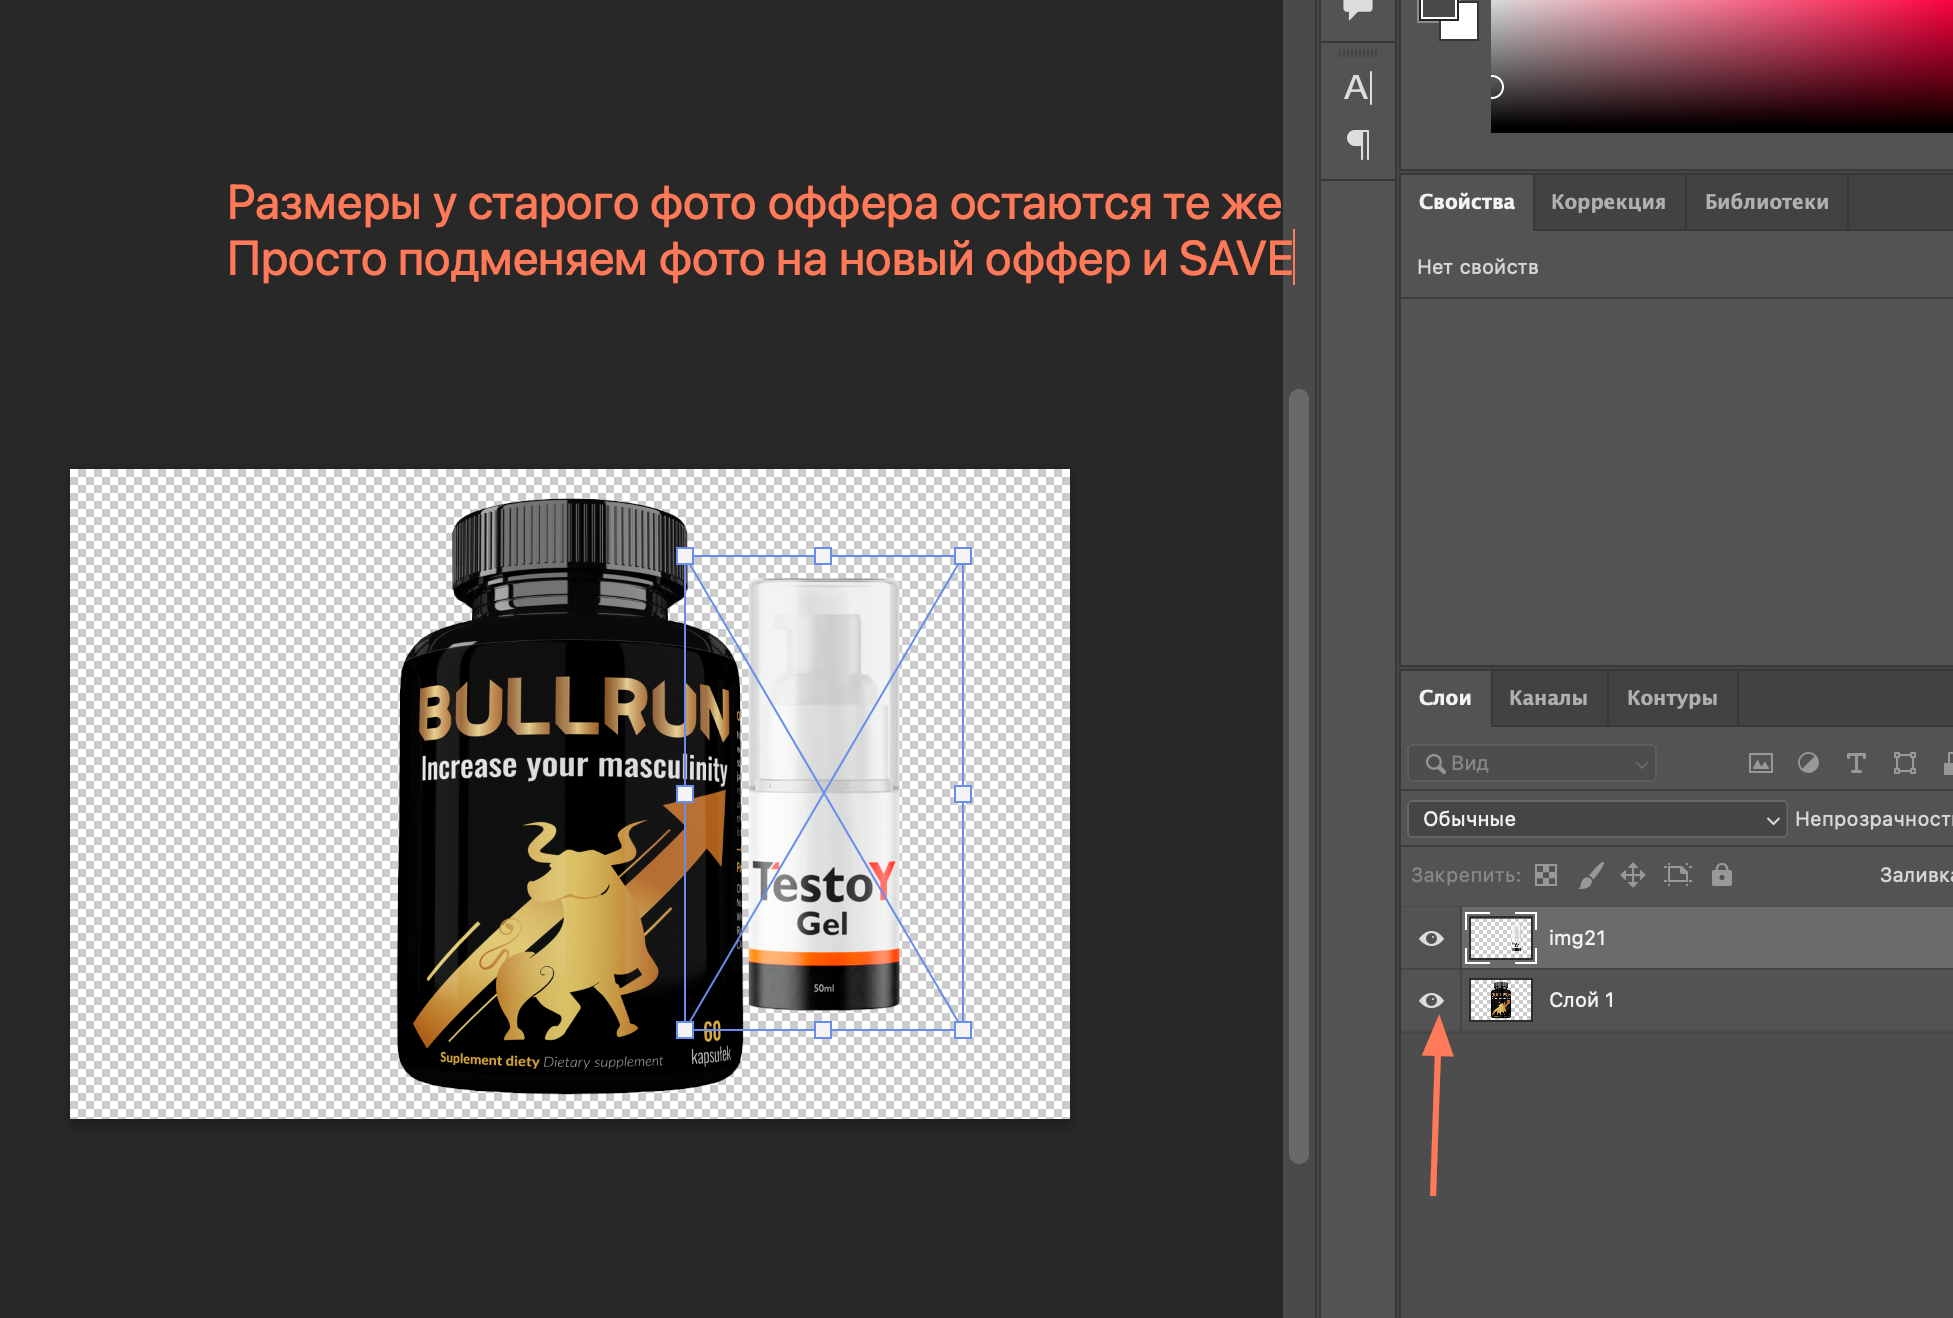Viewport: 1953px width, 1318px height.
Task: Lock image pixels brush icon
Action: [1590, 875]
